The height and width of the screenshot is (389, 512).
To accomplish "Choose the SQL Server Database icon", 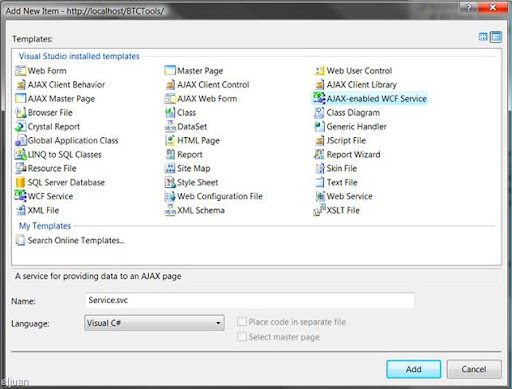I will (20, 182).
